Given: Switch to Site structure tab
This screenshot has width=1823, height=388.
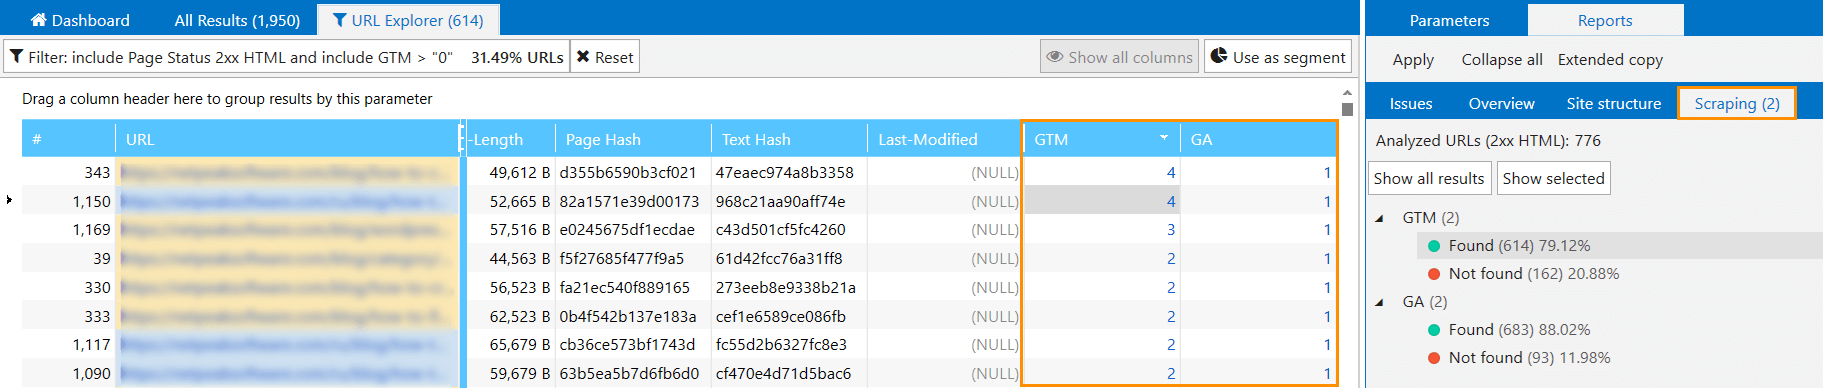Looking at the screenshot, I should (x=1613, y=103).
